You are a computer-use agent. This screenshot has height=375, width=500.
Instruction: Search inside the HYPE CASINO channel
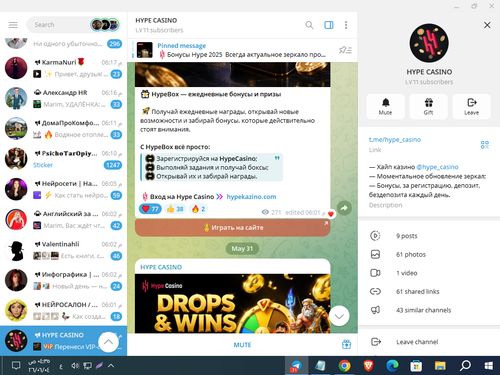click(x=309, y=25)
